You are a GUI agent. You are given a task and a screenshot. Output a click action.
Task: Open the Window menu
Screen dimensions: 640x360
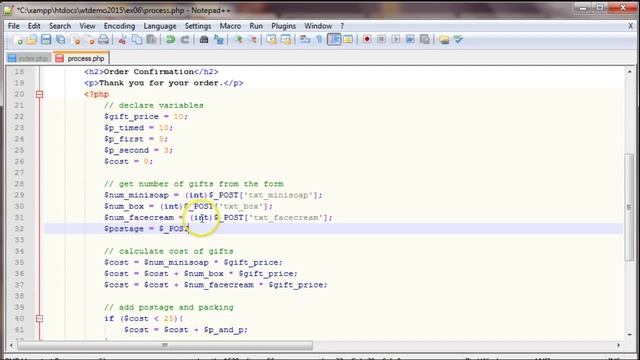tap(318, 26)
